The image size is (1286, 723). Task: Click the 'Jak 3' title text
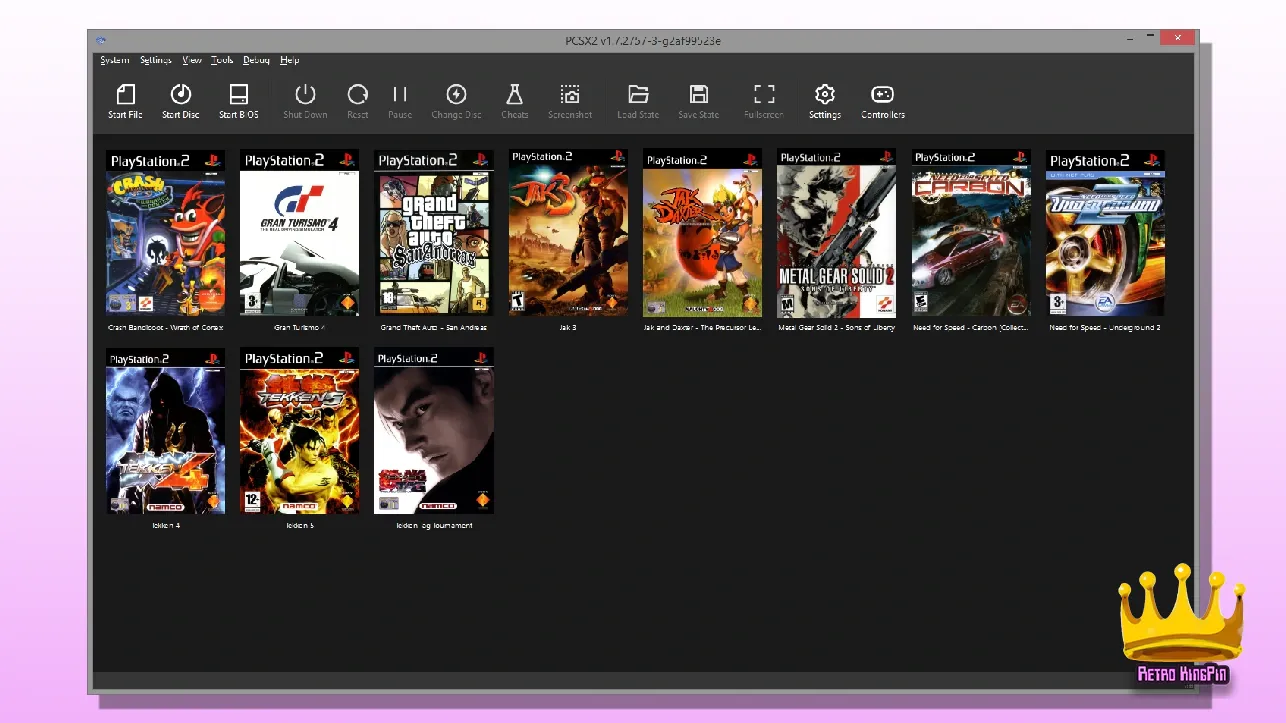[568, 327]
